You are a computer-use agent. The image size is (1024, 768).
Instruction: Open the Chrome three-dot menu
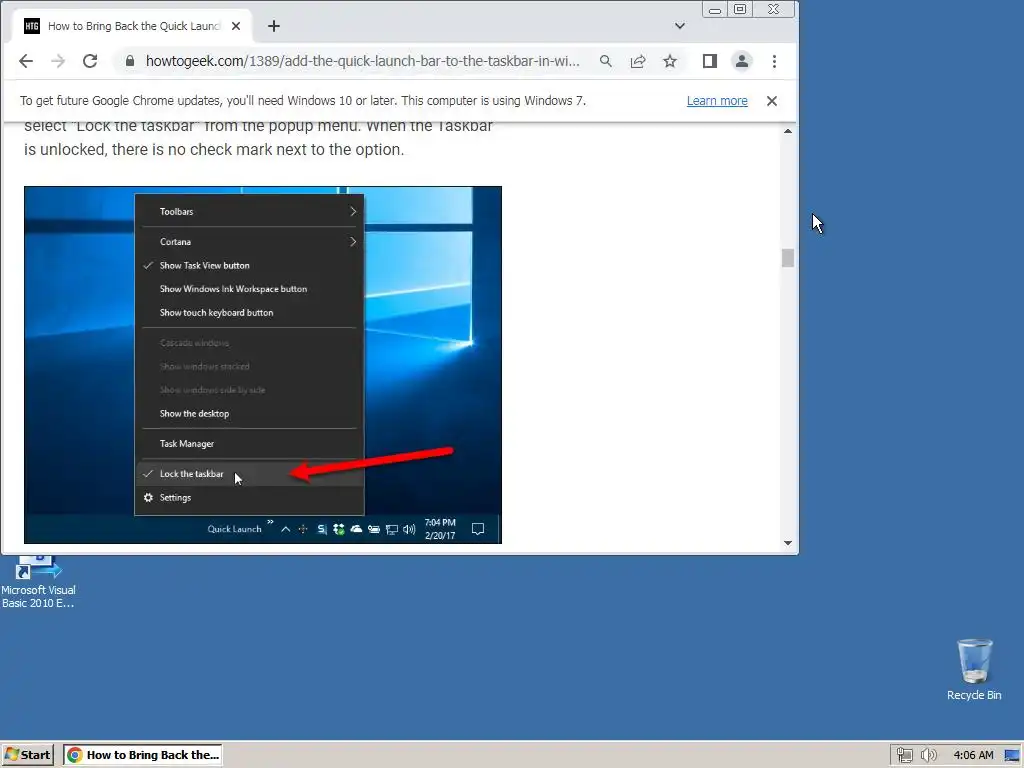point(775,61)
